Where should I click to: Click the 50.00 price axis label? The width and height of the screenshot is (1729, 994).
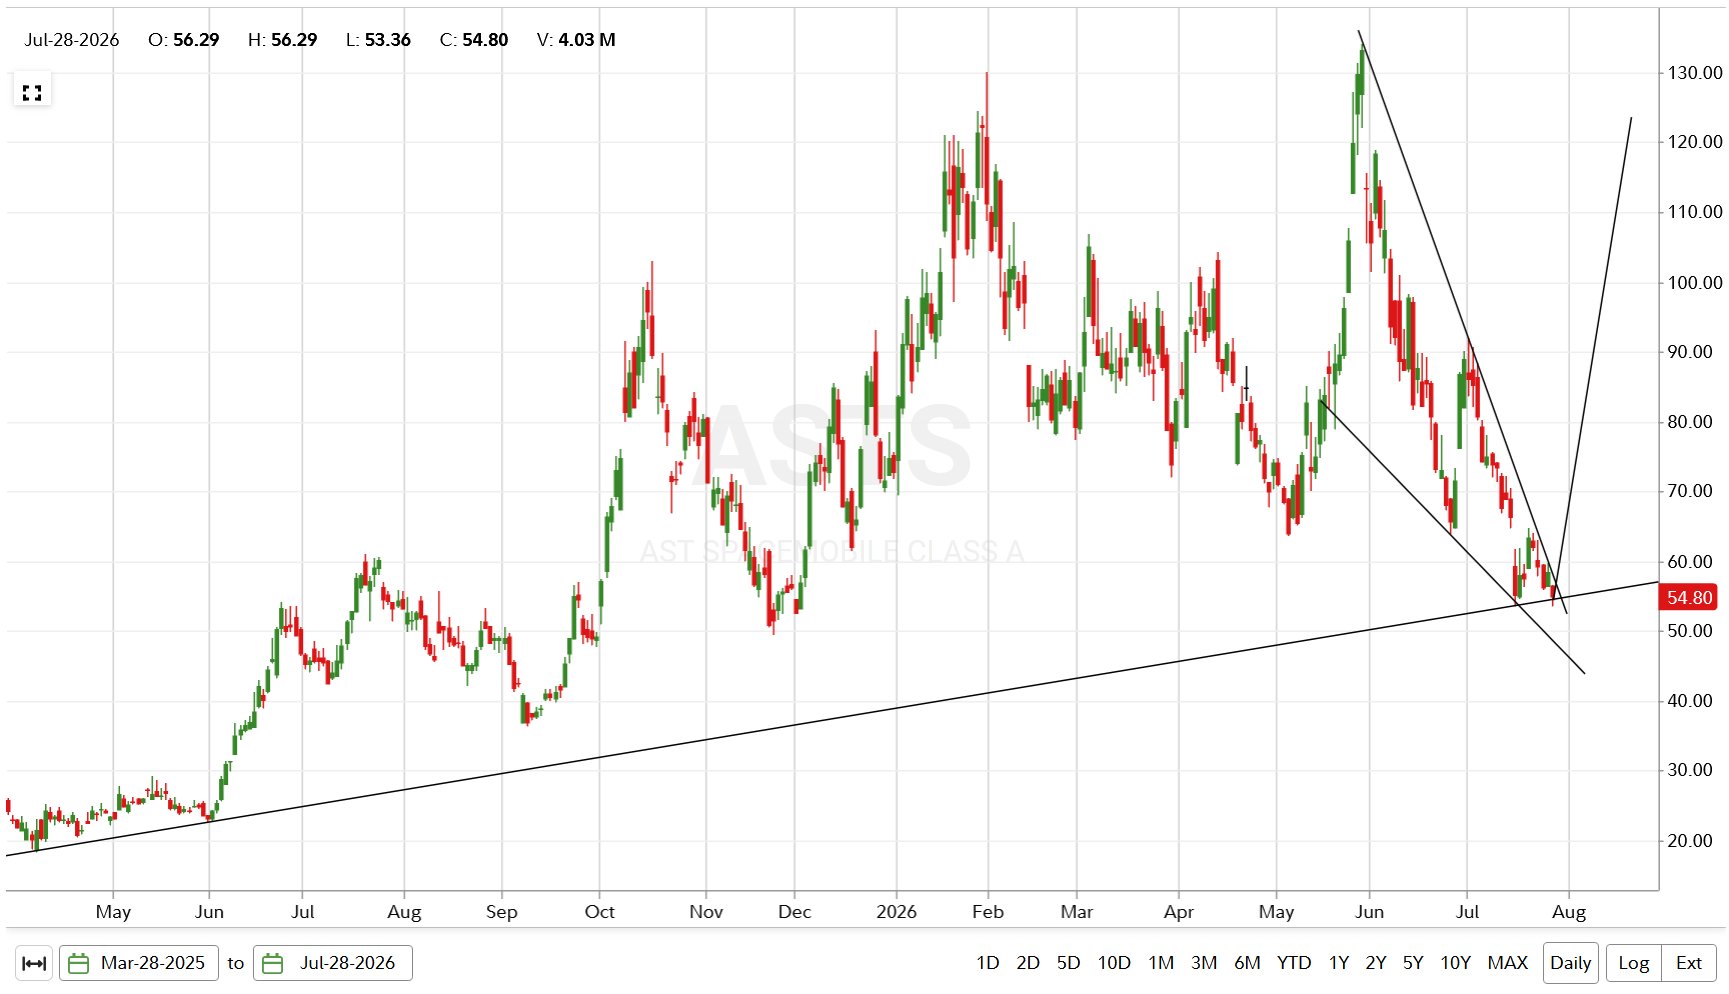click(1690, 631)
